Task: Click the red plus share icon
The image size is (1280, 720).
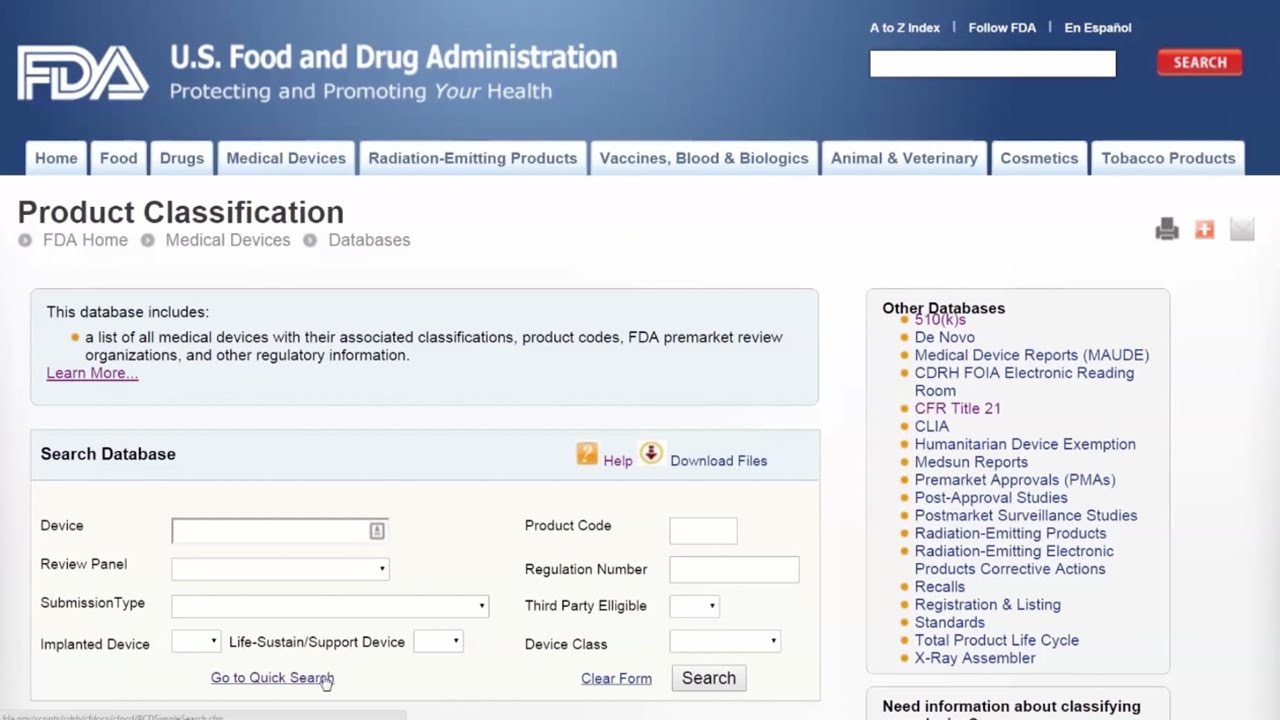Action: click(x=1205, y=230)
